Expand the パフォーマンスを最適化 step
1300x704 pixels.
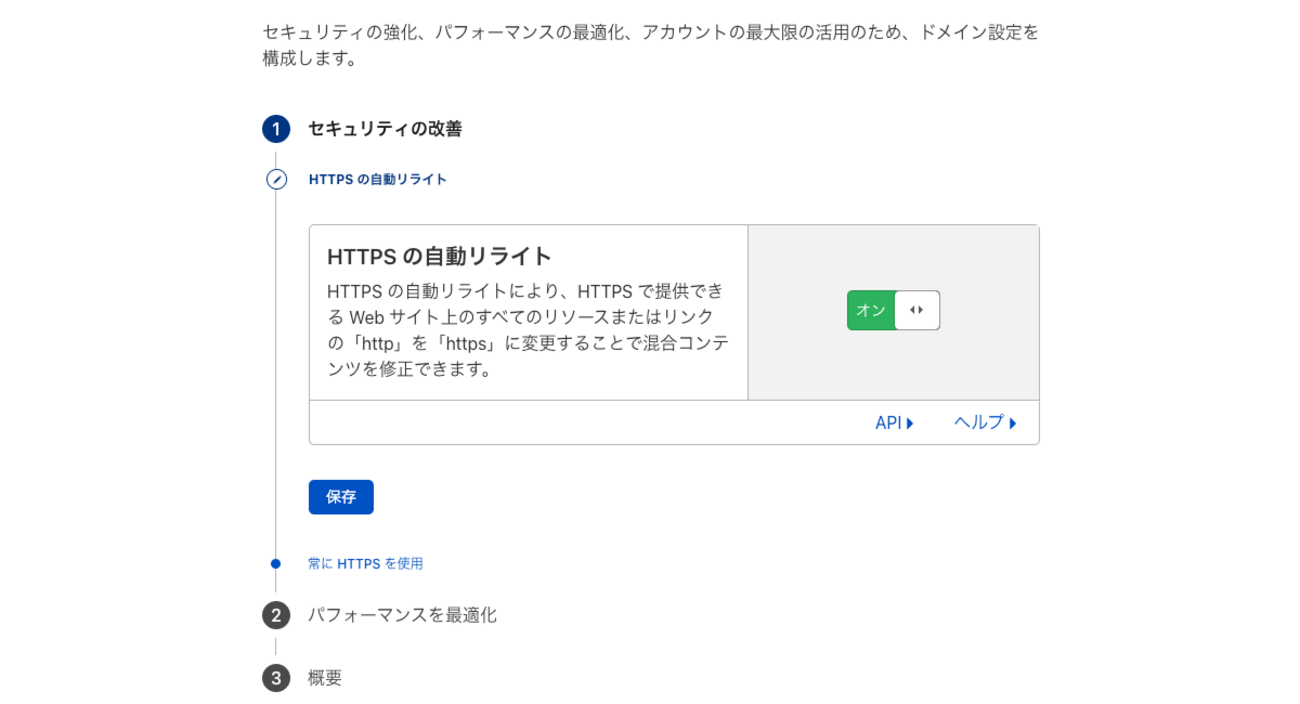coord(402,615)
